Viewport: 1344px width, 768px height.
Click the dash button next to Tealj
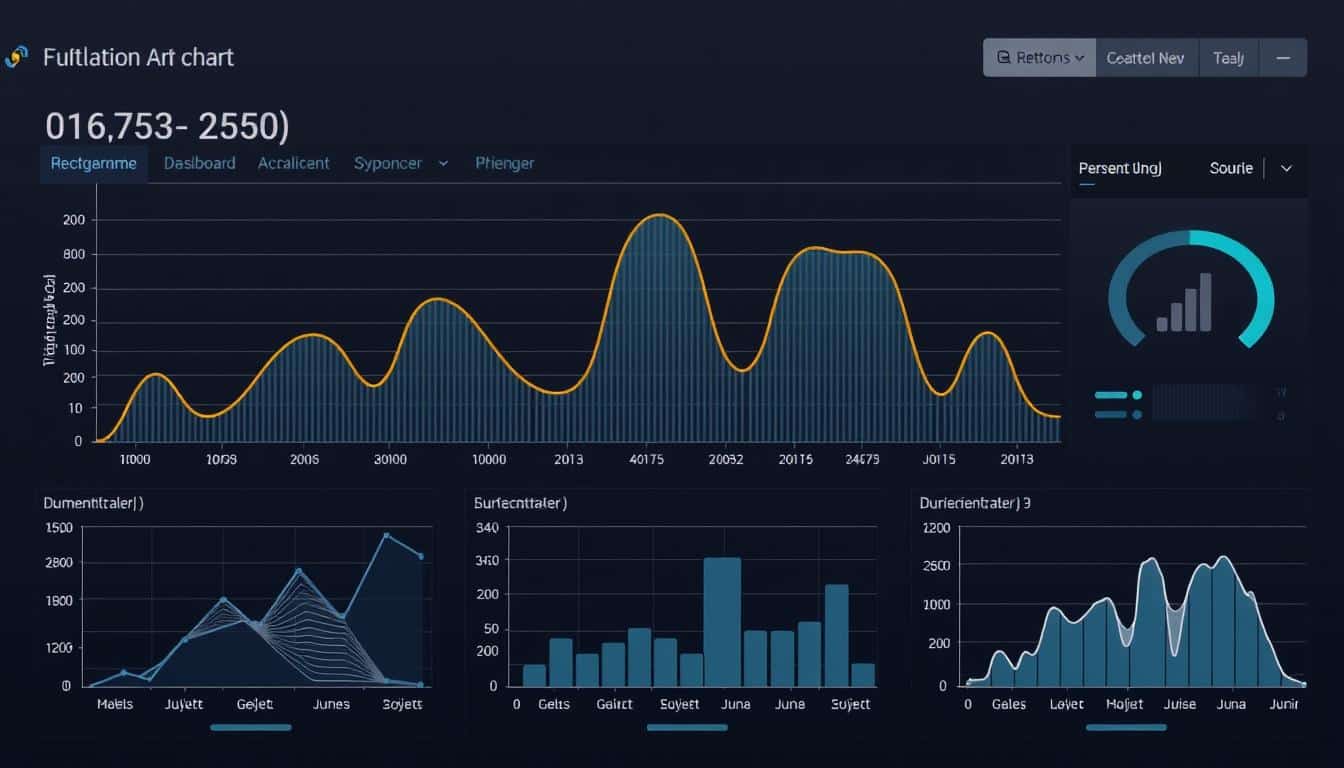1283,58
